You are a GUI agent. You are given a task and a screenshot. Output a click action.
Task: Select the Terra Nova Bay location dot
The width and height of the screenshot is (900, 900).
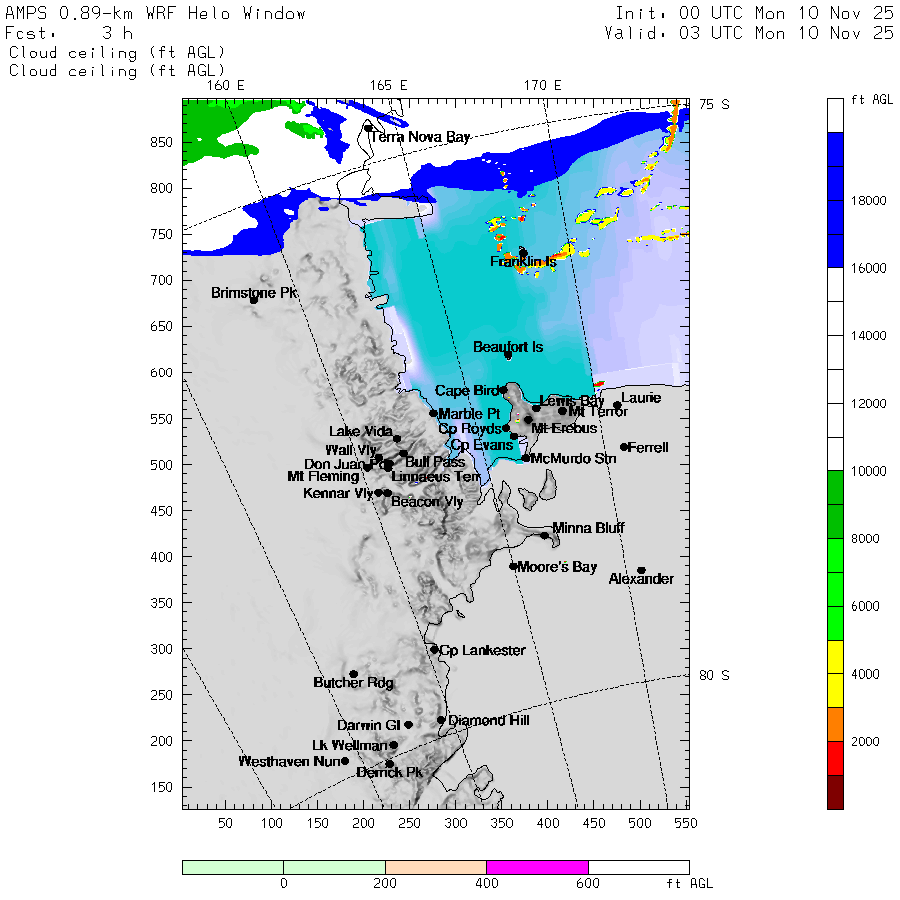tap(368, 128)
